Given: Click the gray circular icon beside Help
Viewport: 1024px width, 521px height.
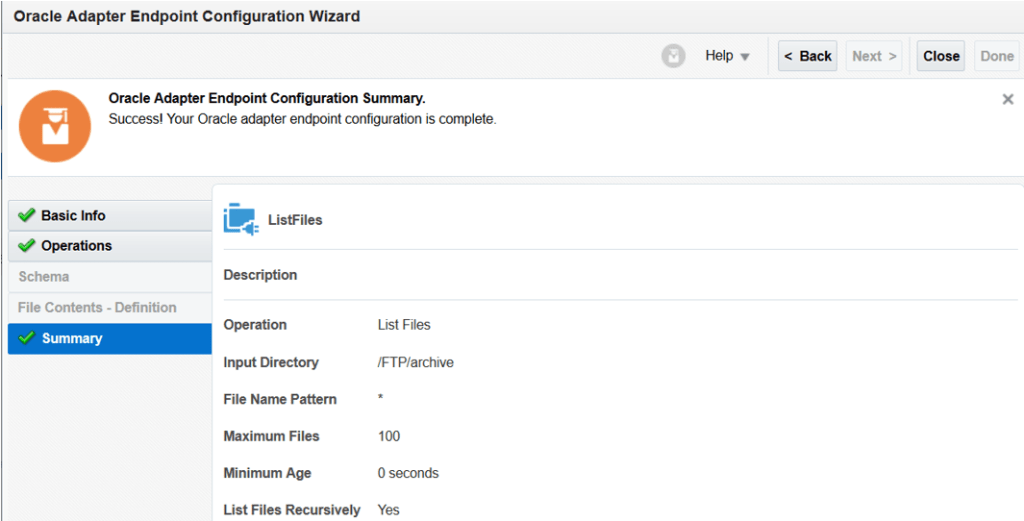Looking at the screenshot, I should pyautogui.click(x=674, y=56).
